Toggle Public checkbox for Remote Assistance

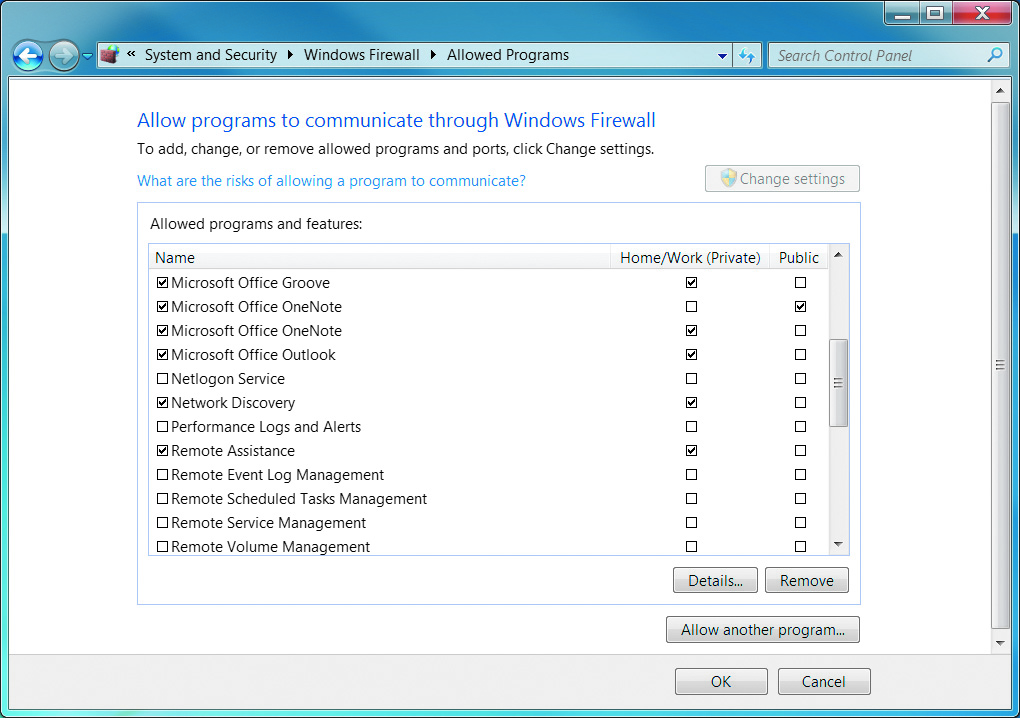(x=800, y=451)
